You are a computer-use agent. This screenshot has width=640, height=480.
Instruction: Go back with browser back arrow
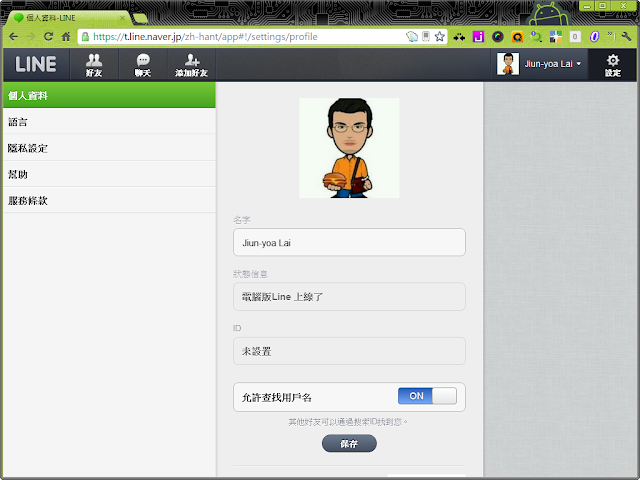point(13,37)
